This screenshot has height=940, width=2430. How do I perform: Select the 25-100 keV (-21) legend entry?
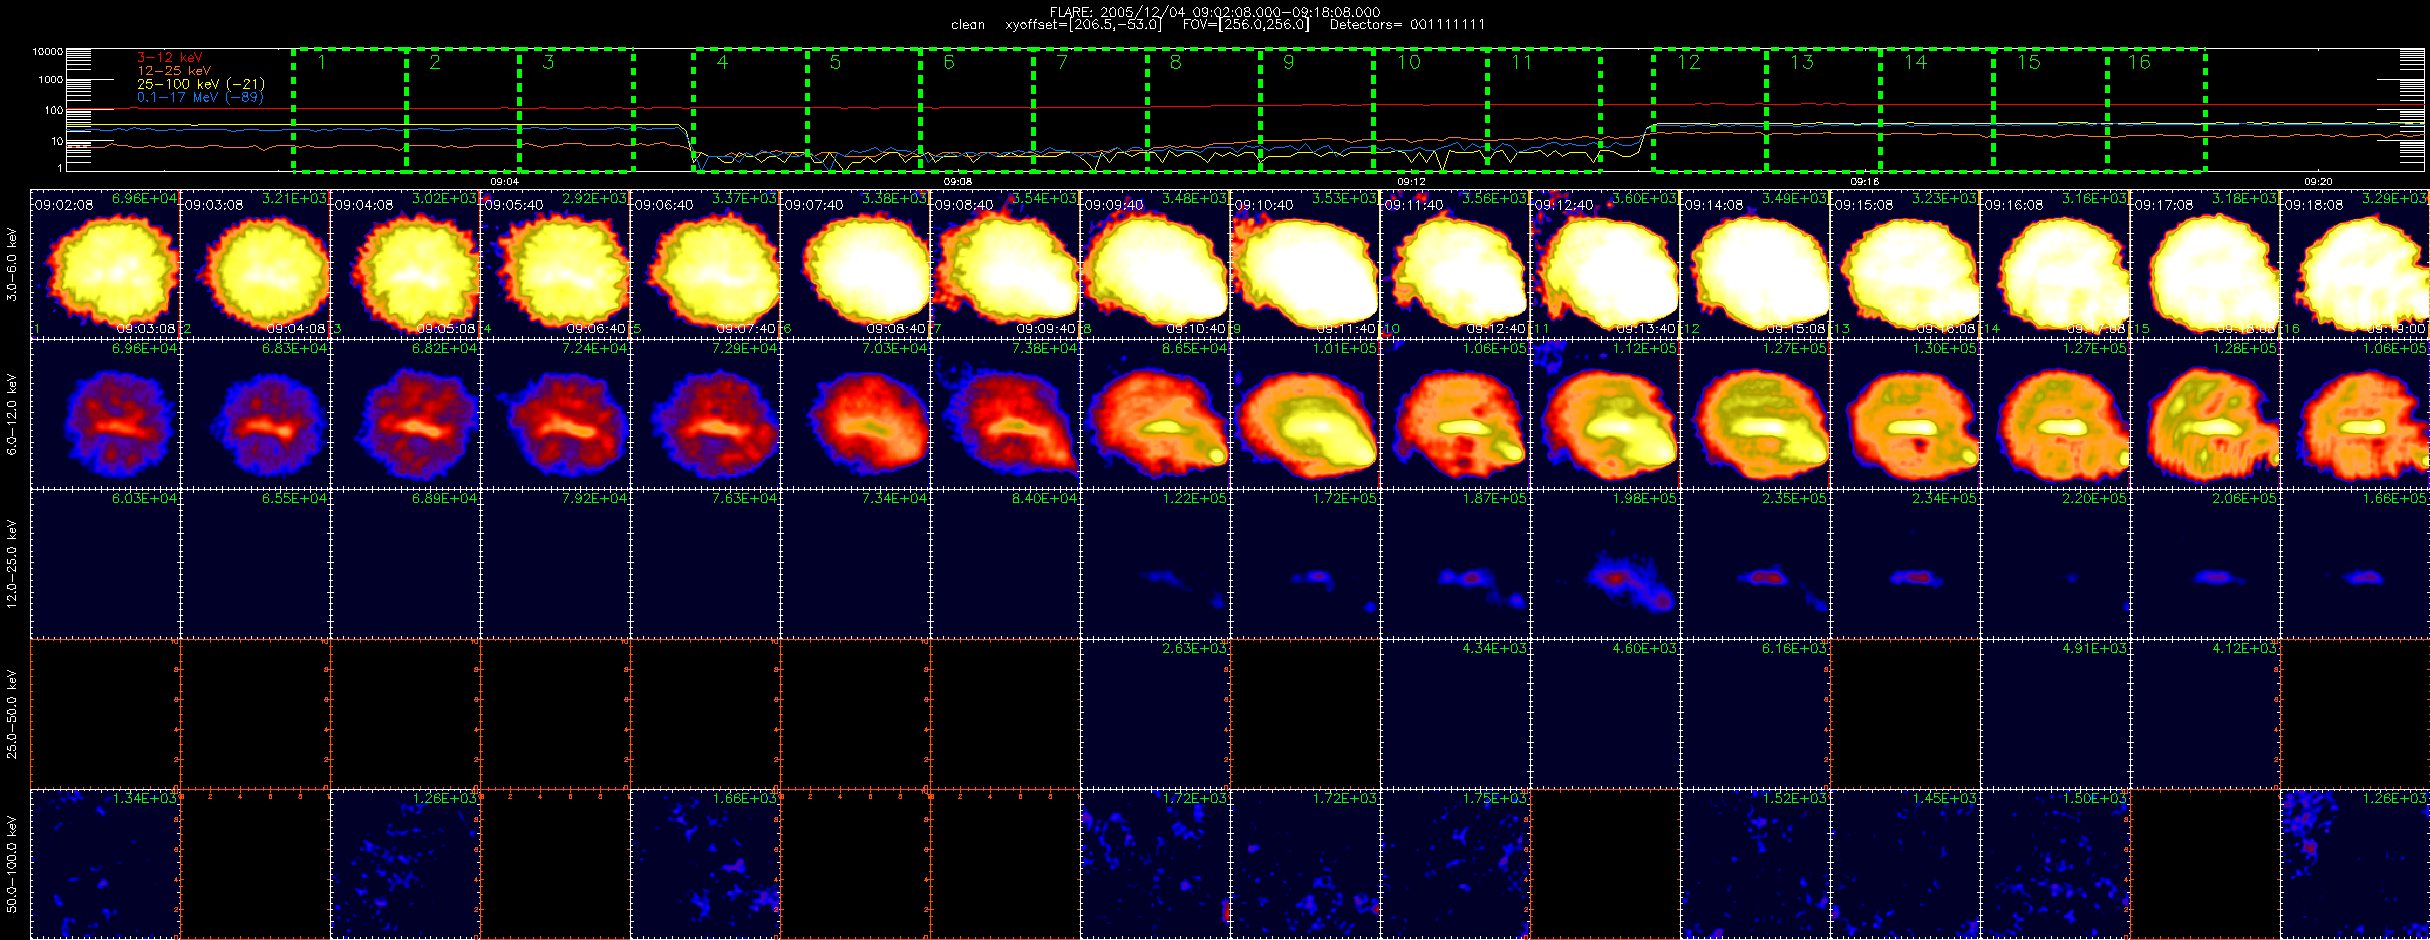click(x=201, y=84)
